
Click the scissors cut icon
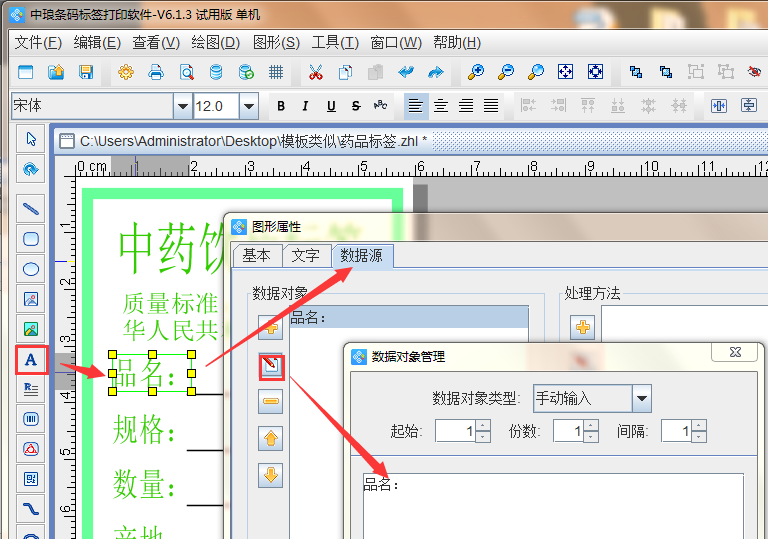(315, 72)
